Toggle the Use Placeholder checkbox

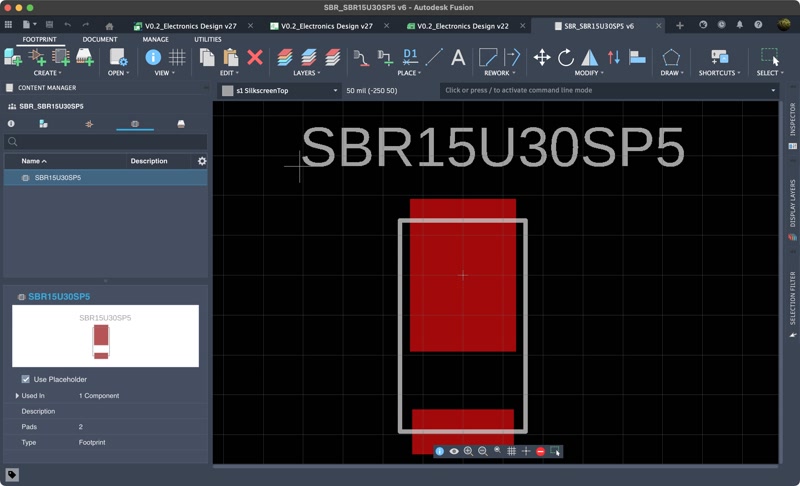(x=26, y=379)
